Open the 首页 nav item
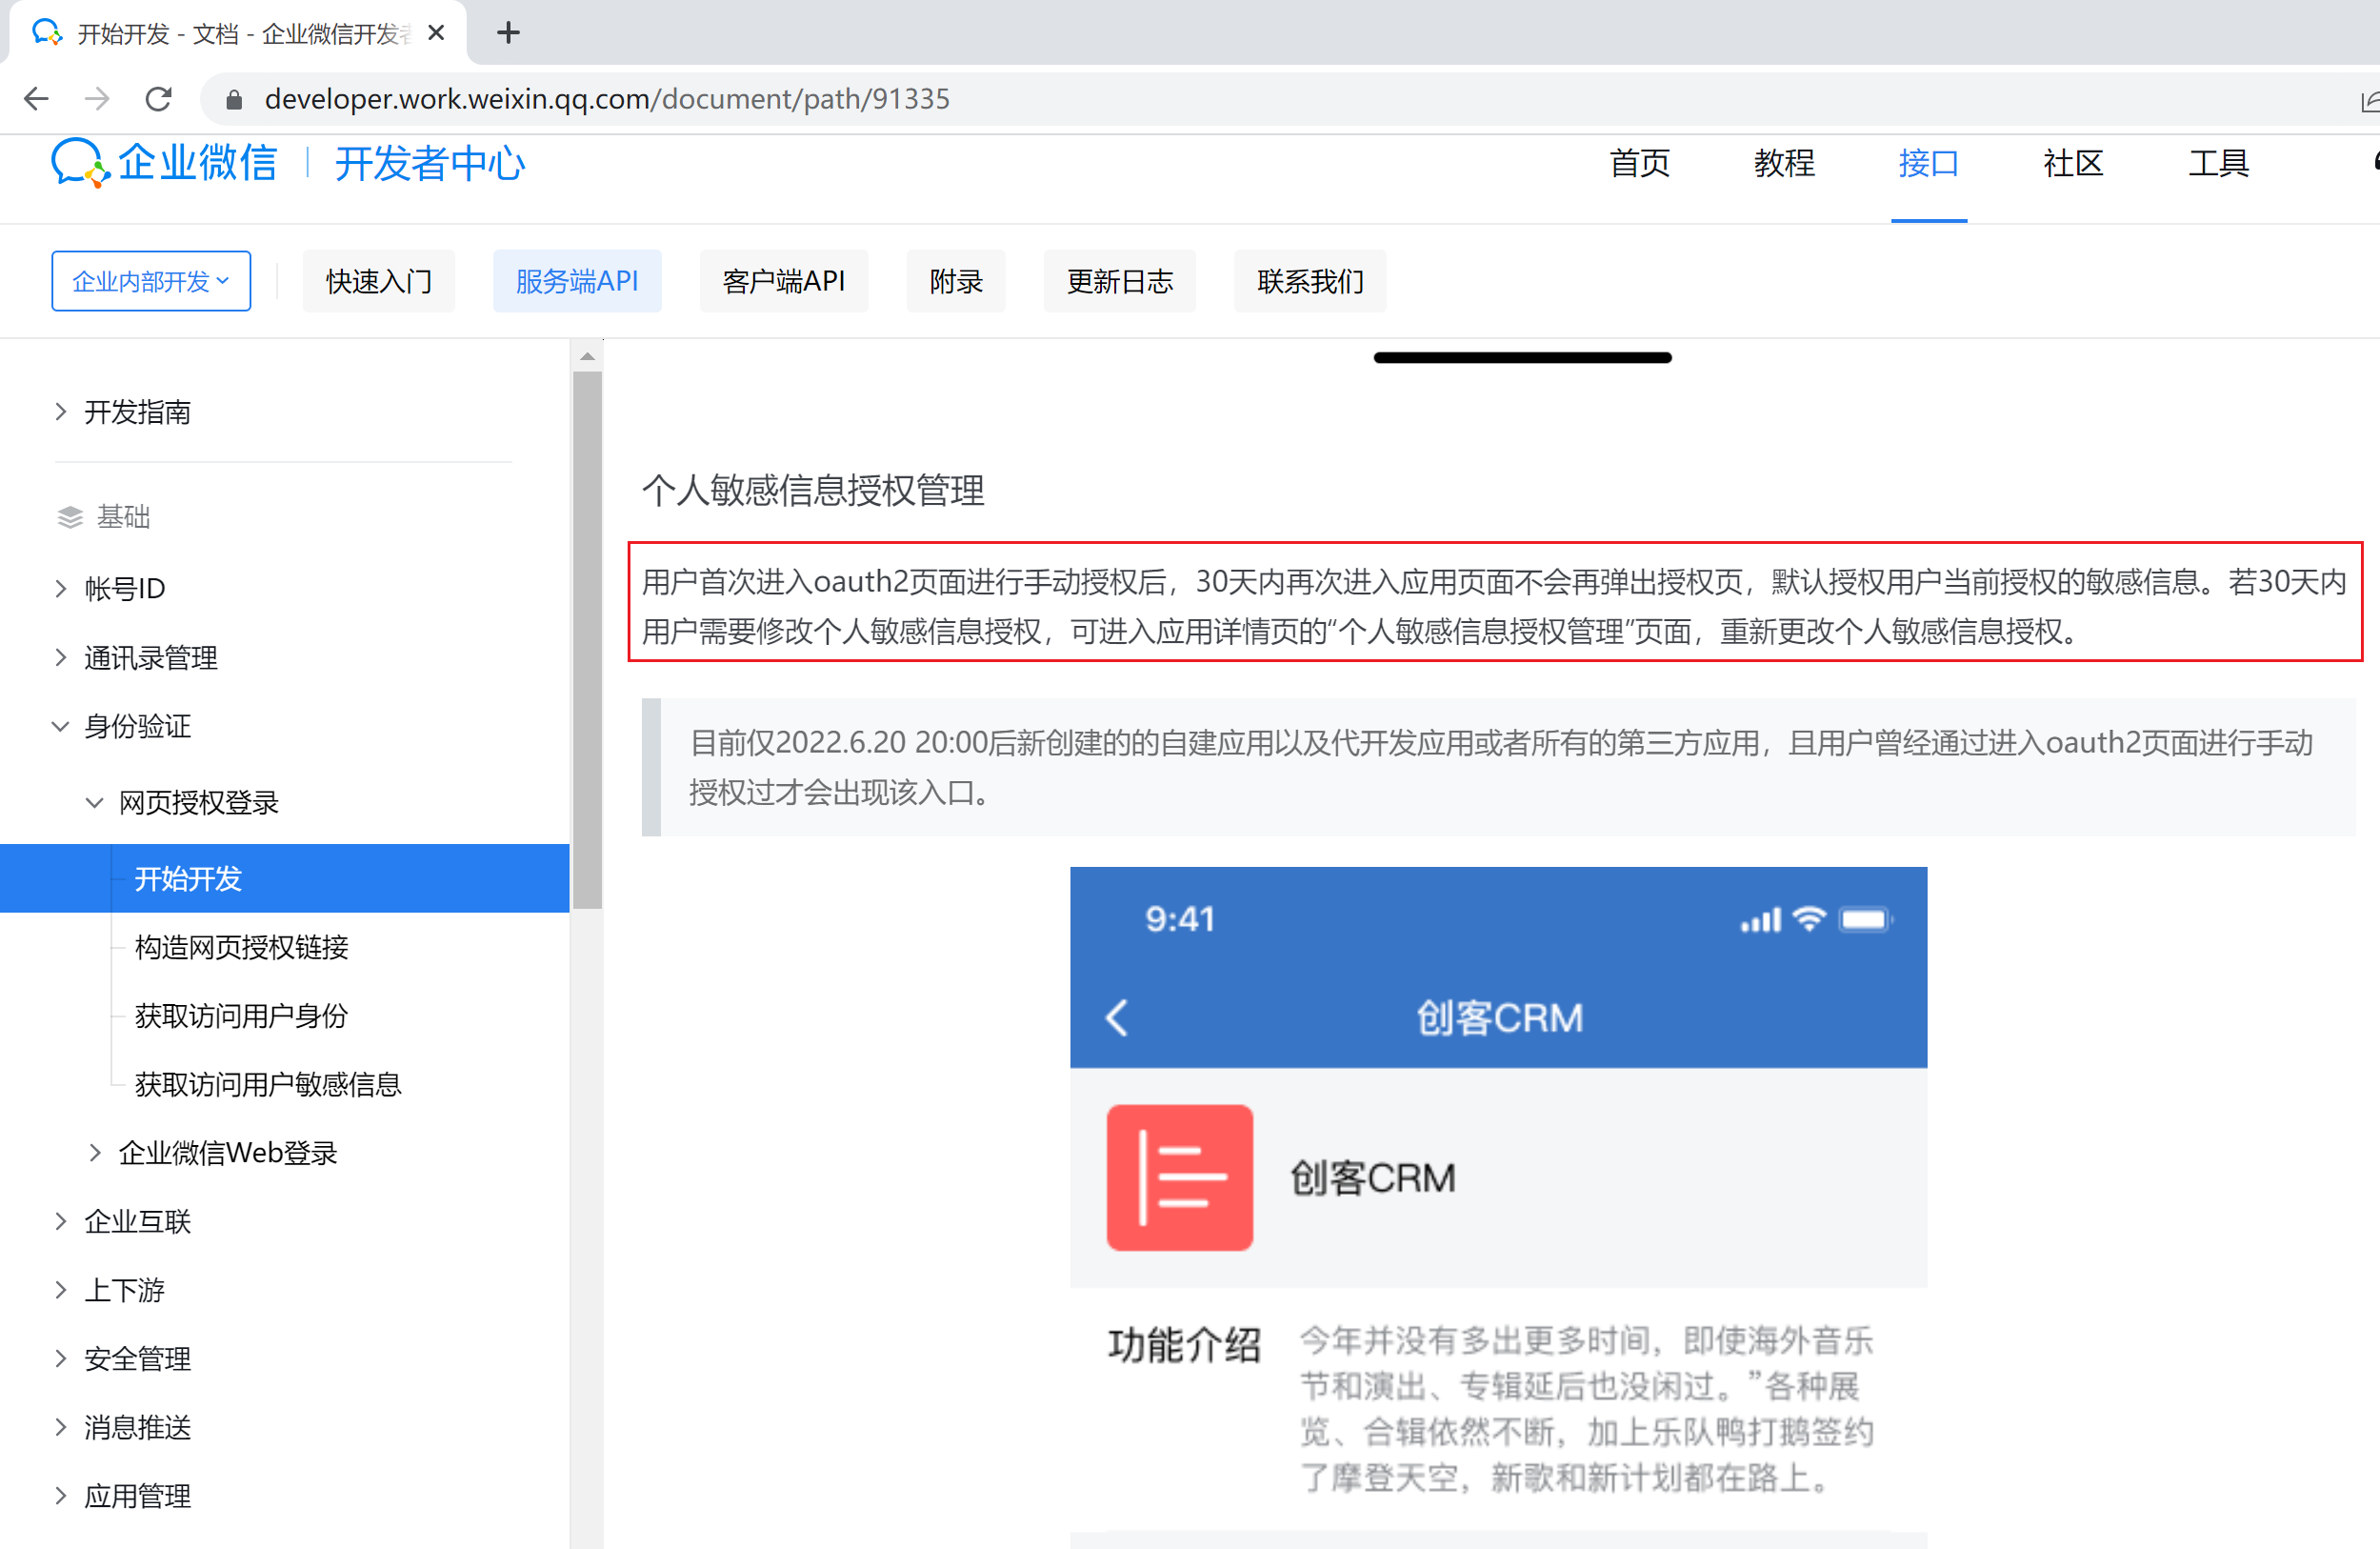The width and height of the screenshot is (2380, 1549). (x=1639, y=163)
